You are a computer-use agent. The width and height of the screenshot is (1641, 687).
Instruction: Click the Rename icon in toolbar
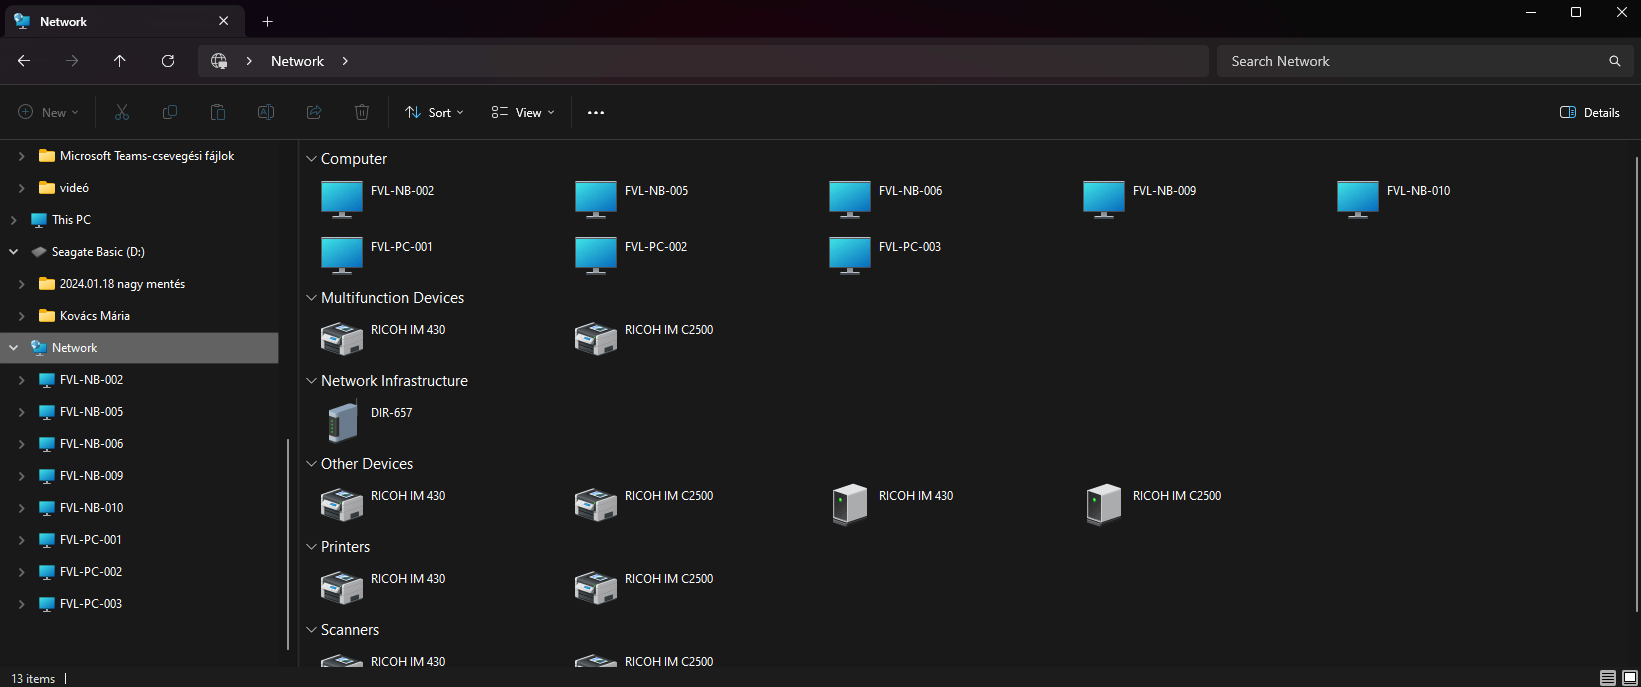coord(266,112)
